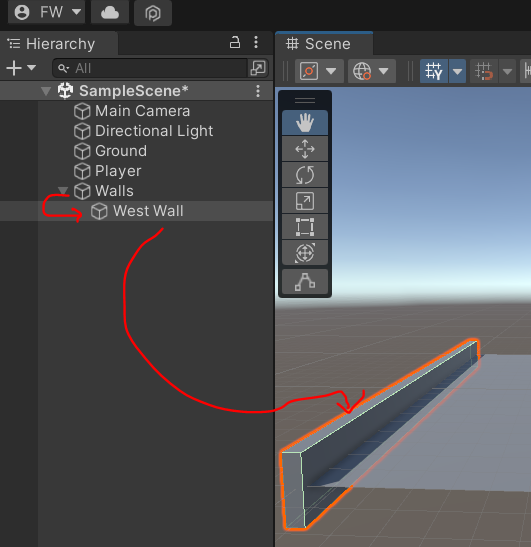531x547 pixels.
Task: Toggle the grid visibility button
Action: (434, 71)
